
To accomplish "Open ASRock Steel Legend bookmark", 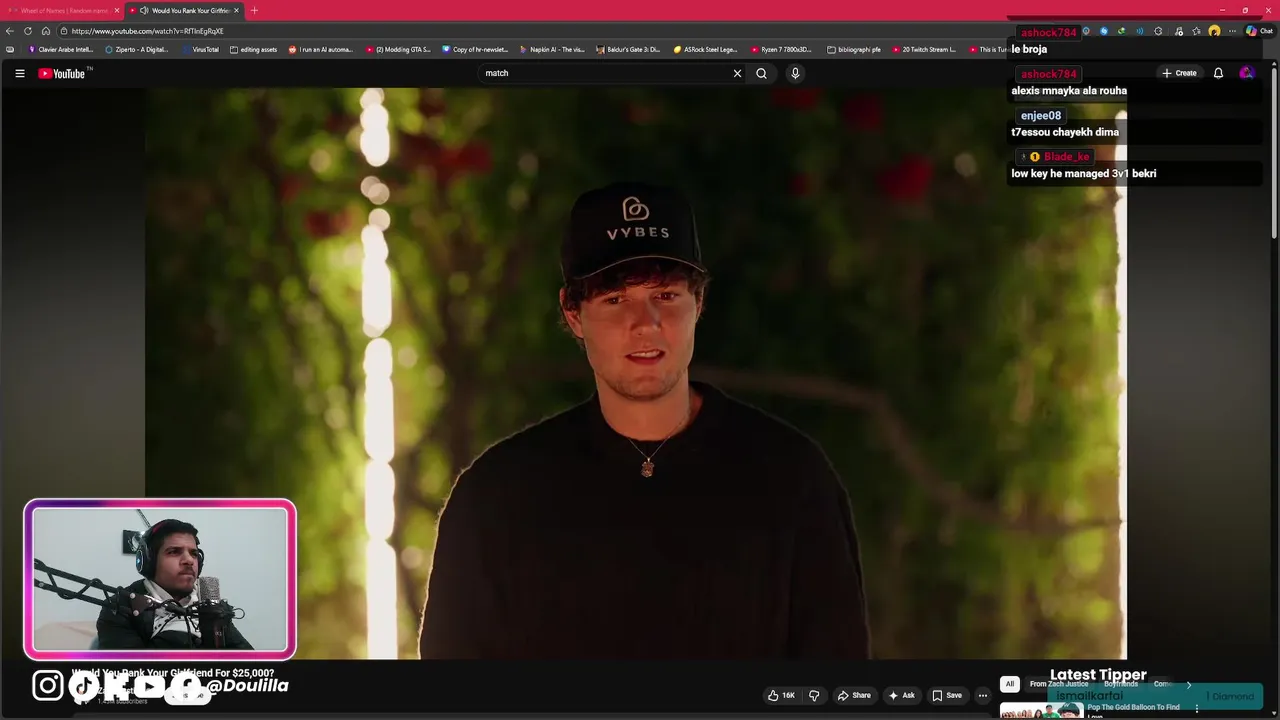I will pos(706,49).
